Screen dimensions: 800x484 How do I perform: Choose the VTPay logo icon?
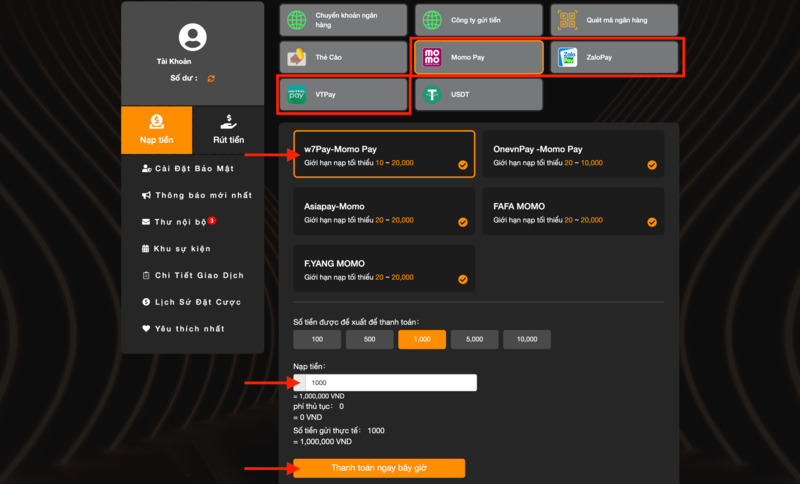[296, 95]
